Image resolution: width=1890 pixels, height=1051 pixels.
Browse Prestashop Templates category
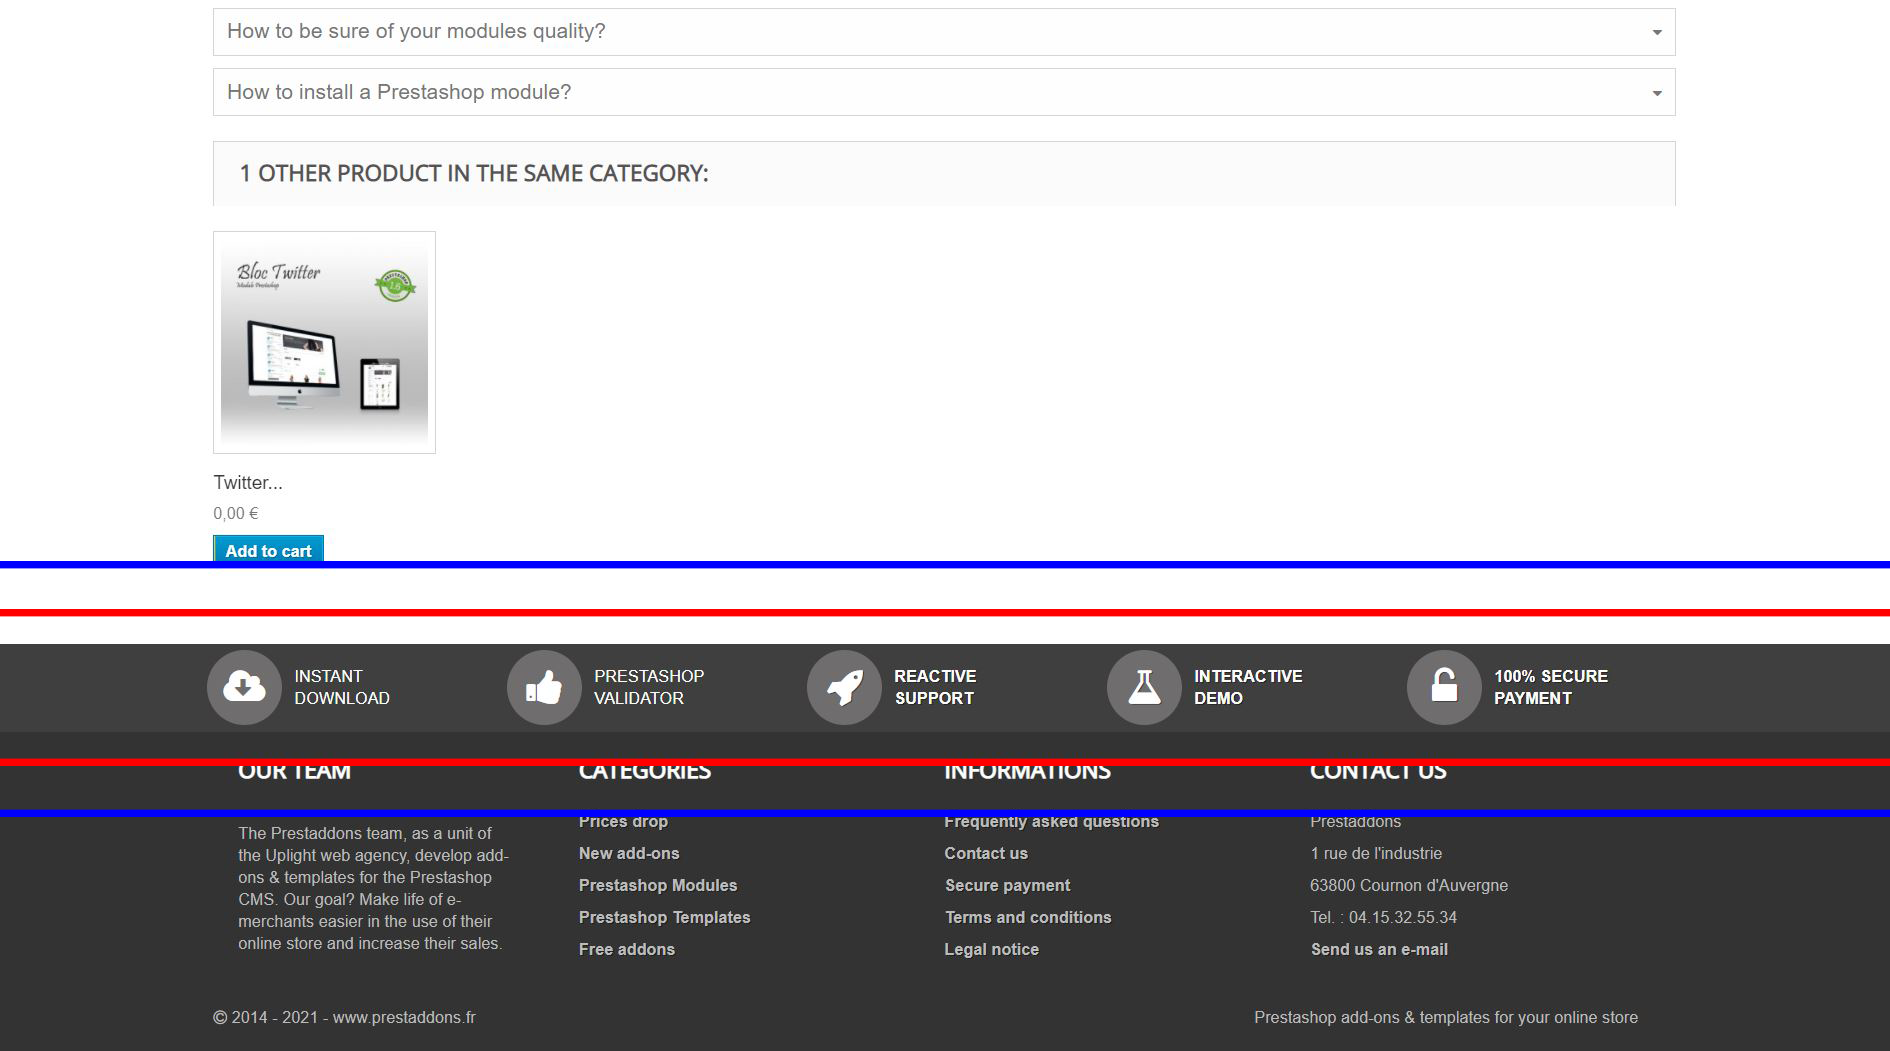click(x=664, y=918)
